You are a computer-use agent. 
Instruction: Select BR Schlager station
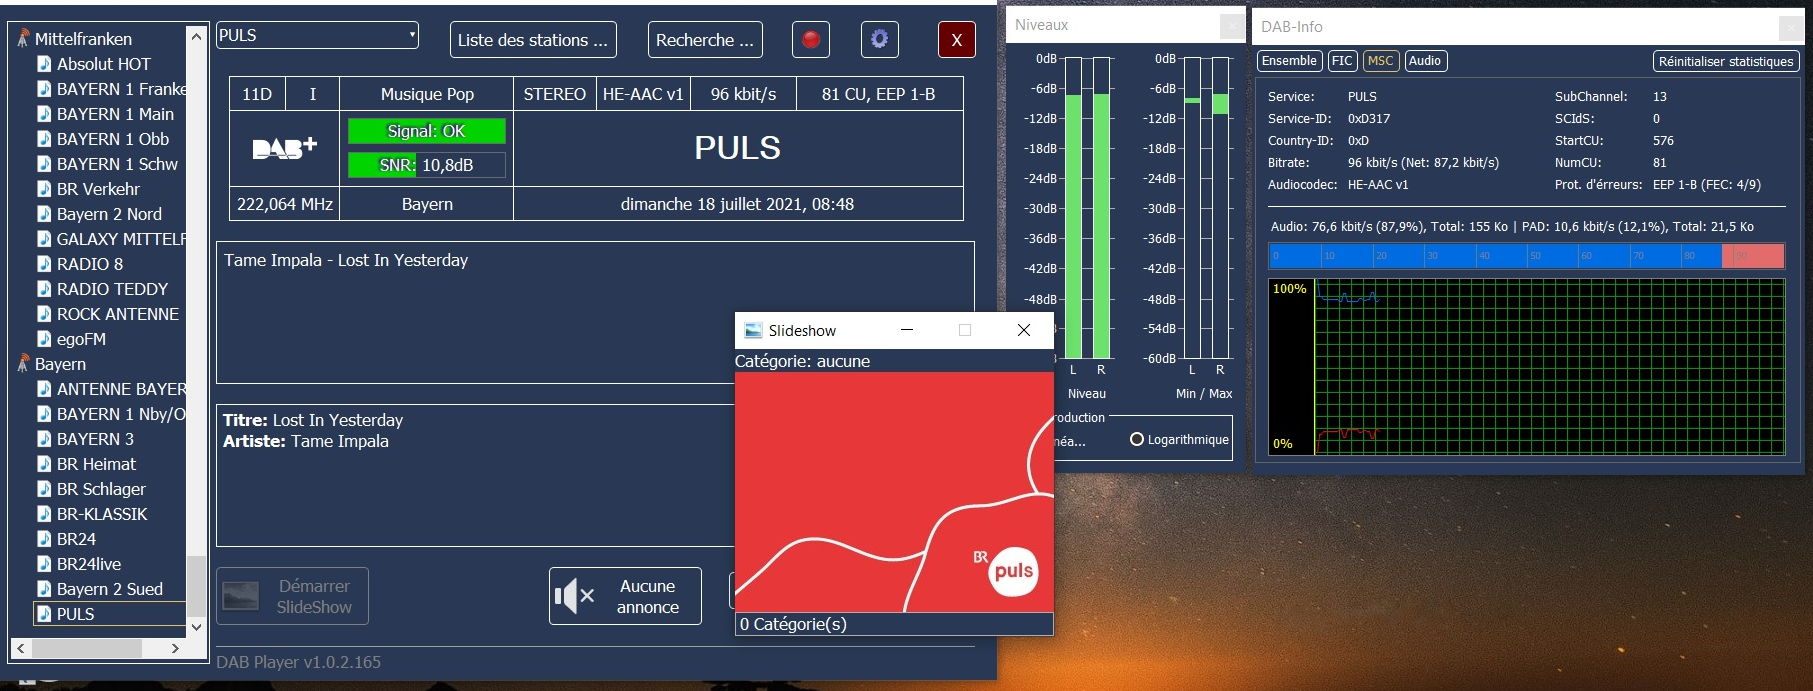tap(101, 489)
